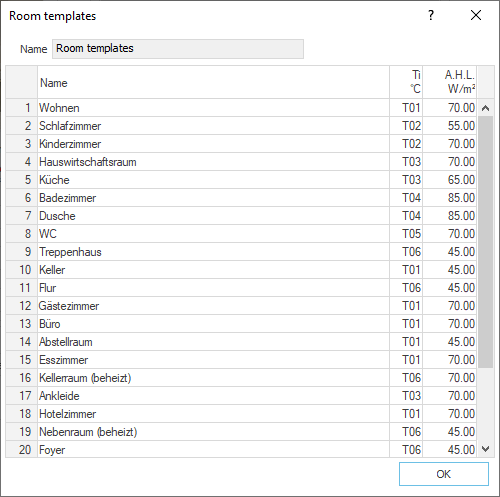This screenshot has height=497, width=500.
Task: Click the help question mark icon
Action: pyautogui.click(x=431, y=15)
